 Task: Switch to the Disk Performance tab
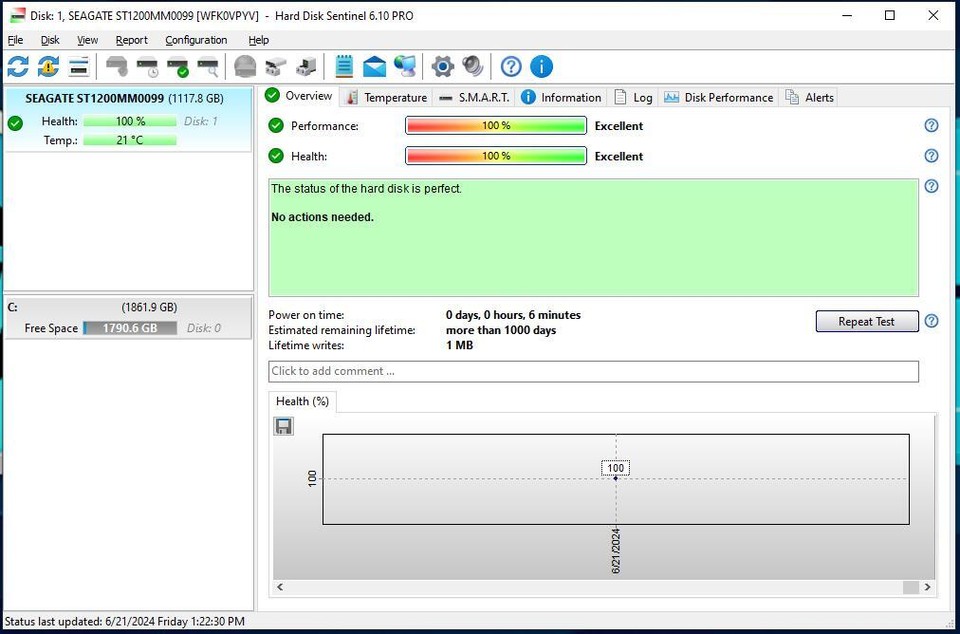tap(718, 97)
